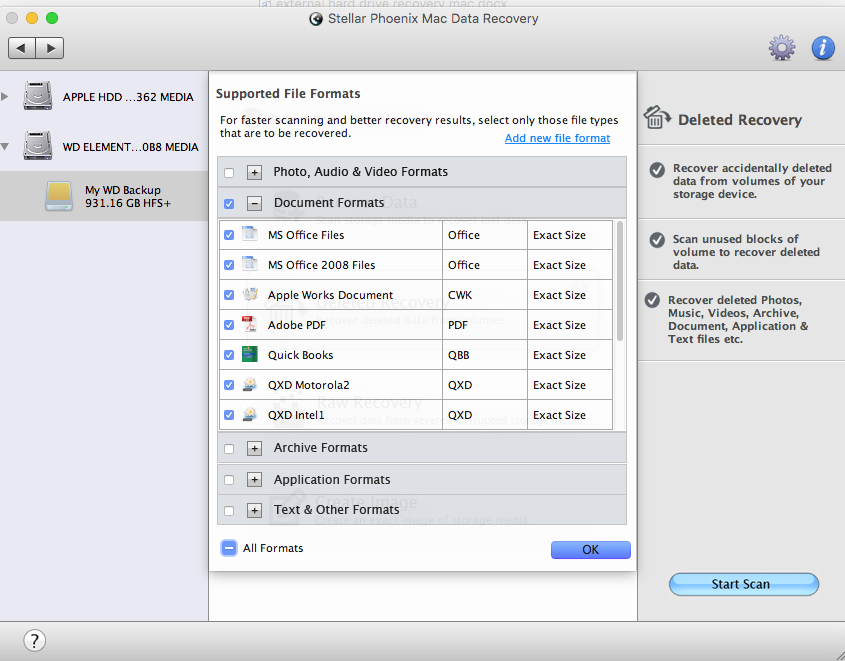Viewport: 845px width, 661px height.
Task: Click the MS Office Files icon
Action: point(250,234)
